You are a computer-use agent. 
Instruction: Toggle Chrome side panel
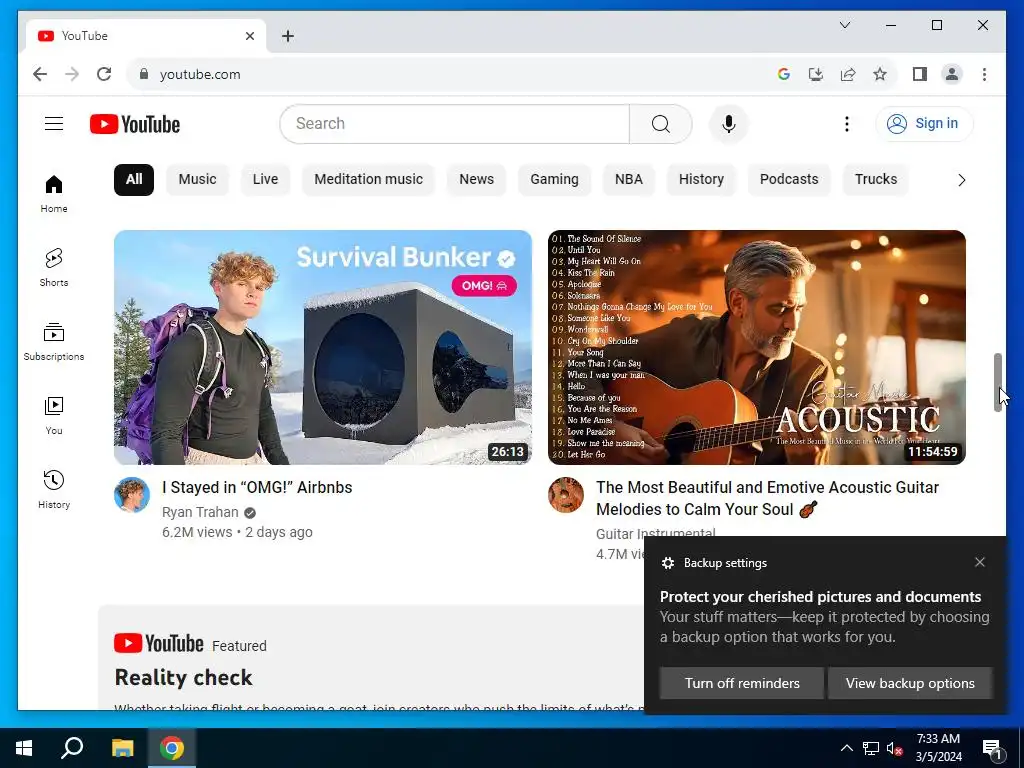[x=920, y=74]
